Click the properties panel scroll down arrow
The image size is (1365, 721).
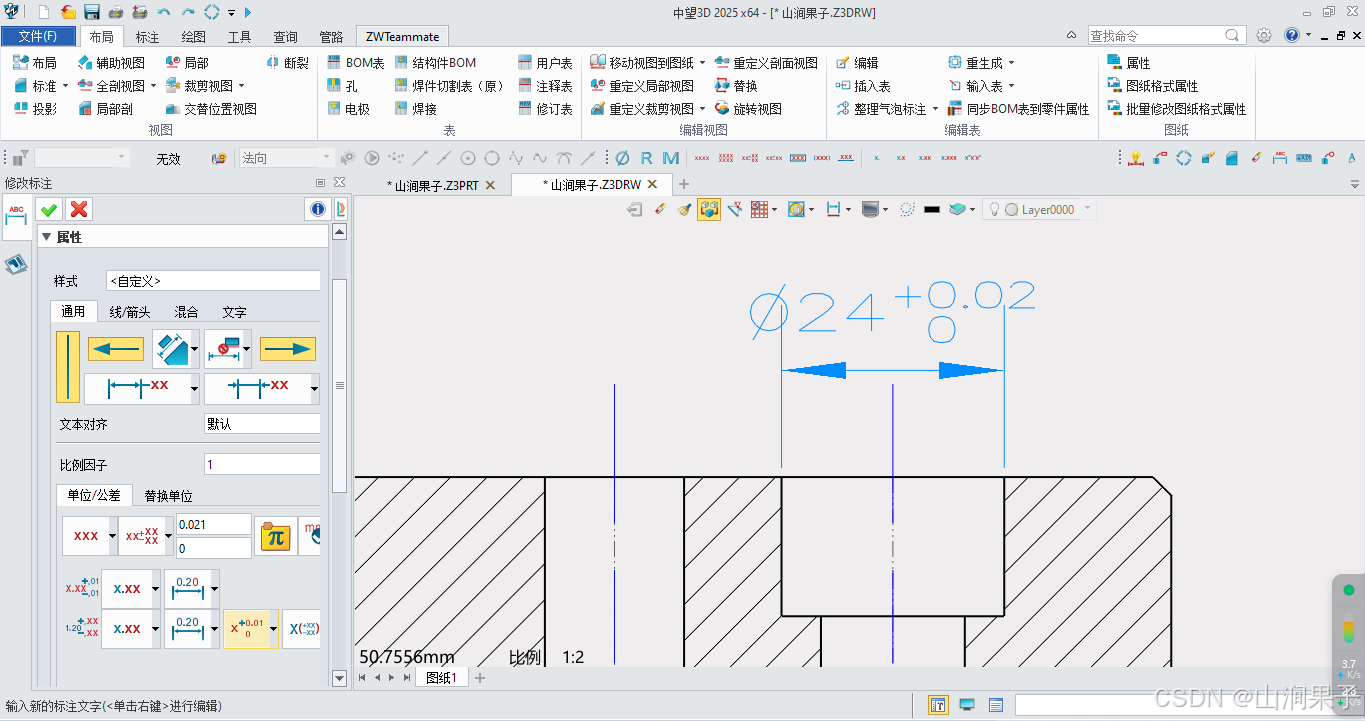tap(339, 678)
